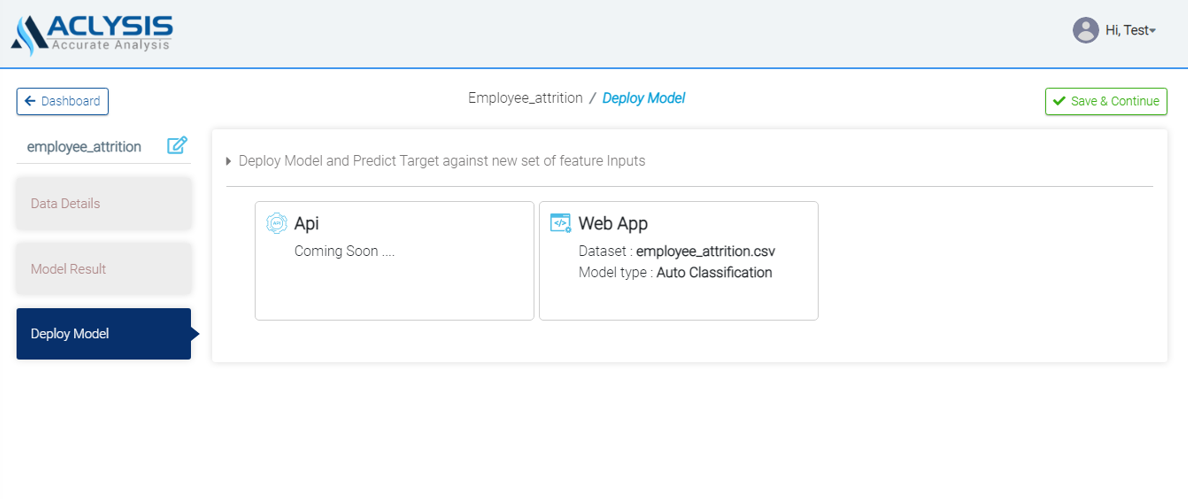1188x499 pixels.
Task: Click the Aclysis logo in the header
Action: point(91,32)
